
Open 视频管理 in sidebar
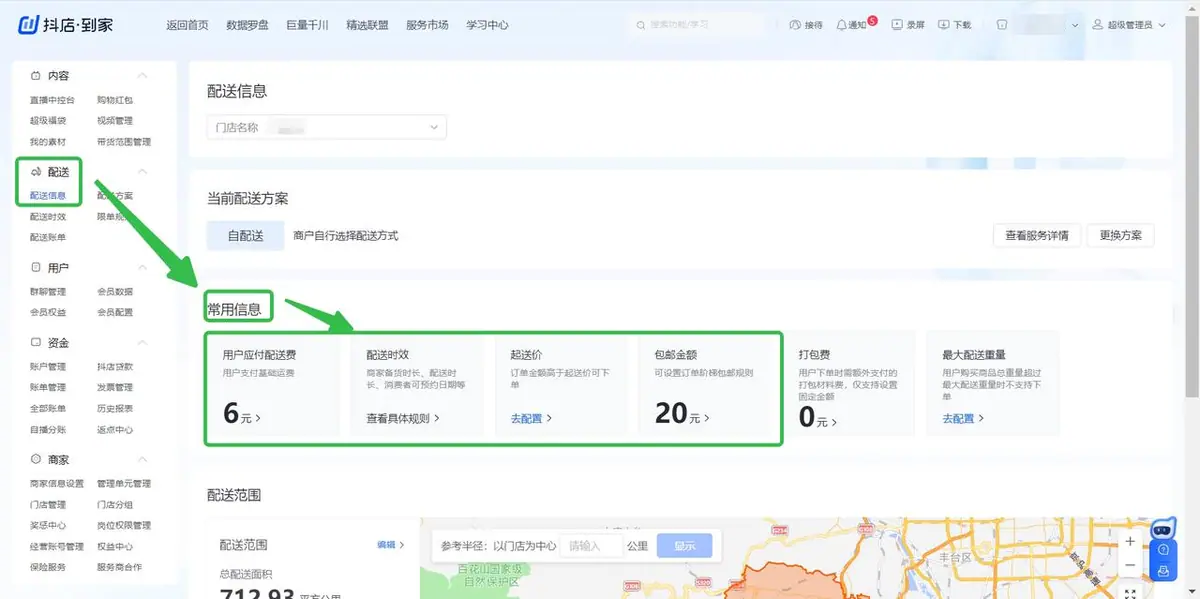coord(115,121)
